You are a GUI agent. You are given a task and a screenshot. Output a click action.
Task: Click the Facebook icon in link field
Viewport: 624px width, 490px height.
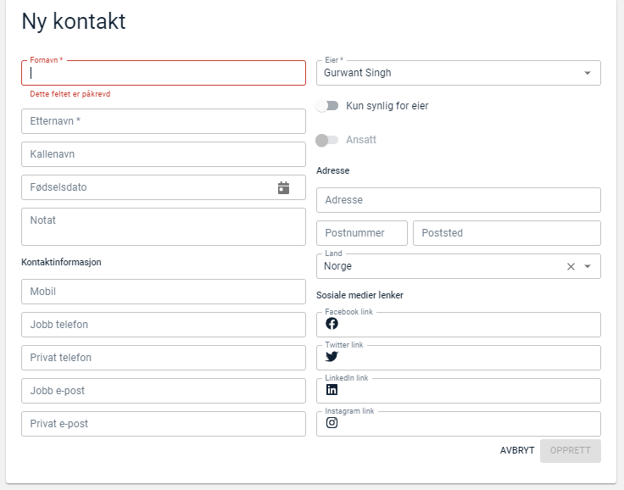coord(332,324)
